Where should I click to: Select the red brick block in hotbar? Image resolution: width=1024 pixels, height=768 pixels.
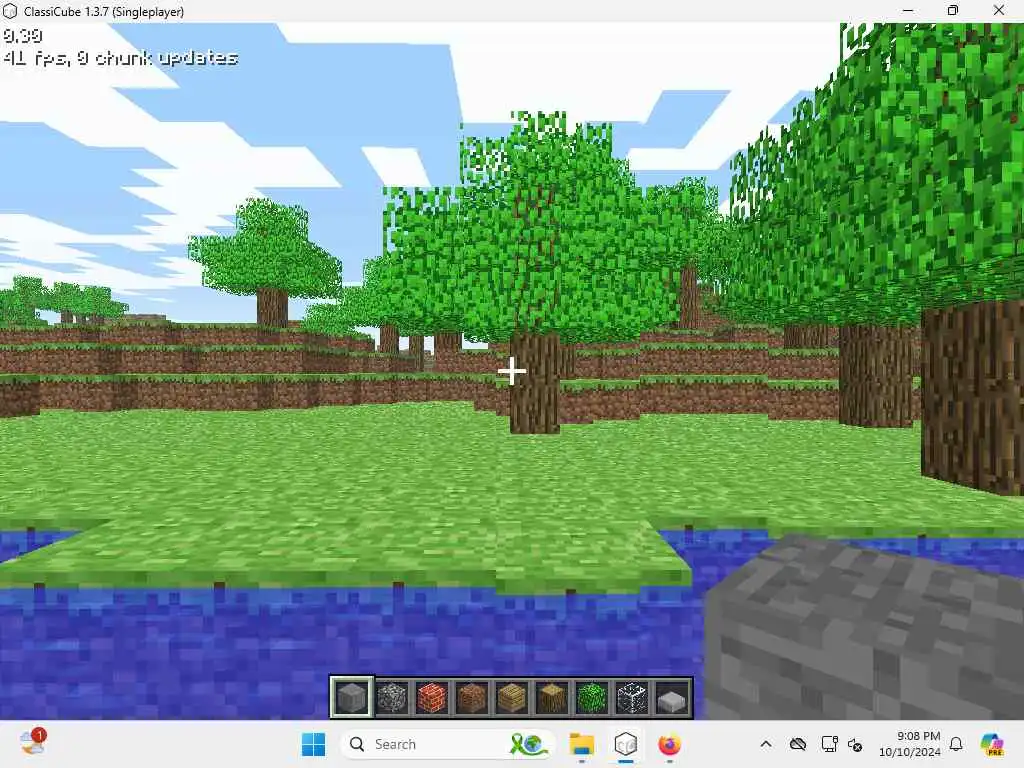click(432, 697)
